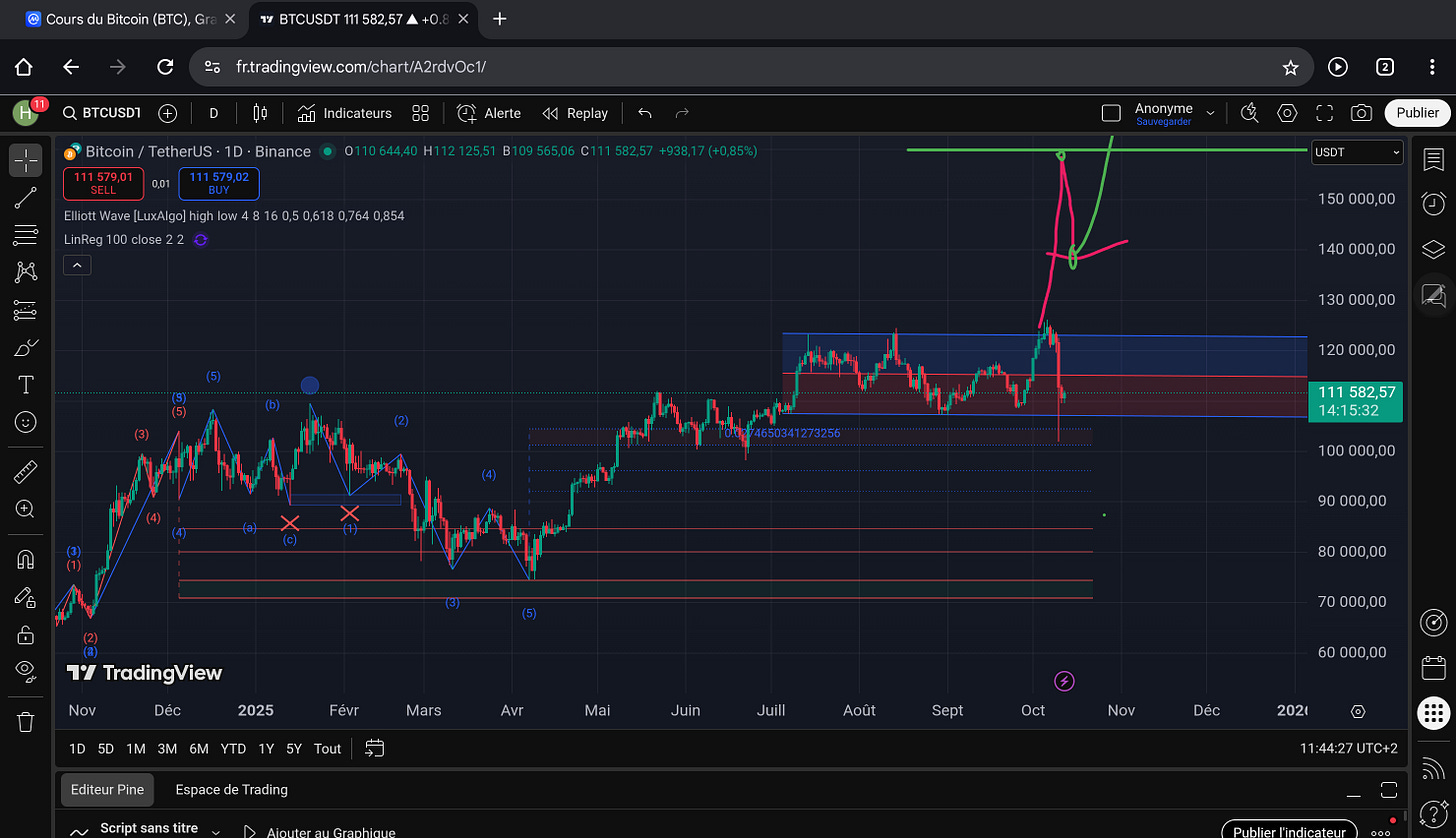Delete drawings with the trash icon

(x=26, y=721)
